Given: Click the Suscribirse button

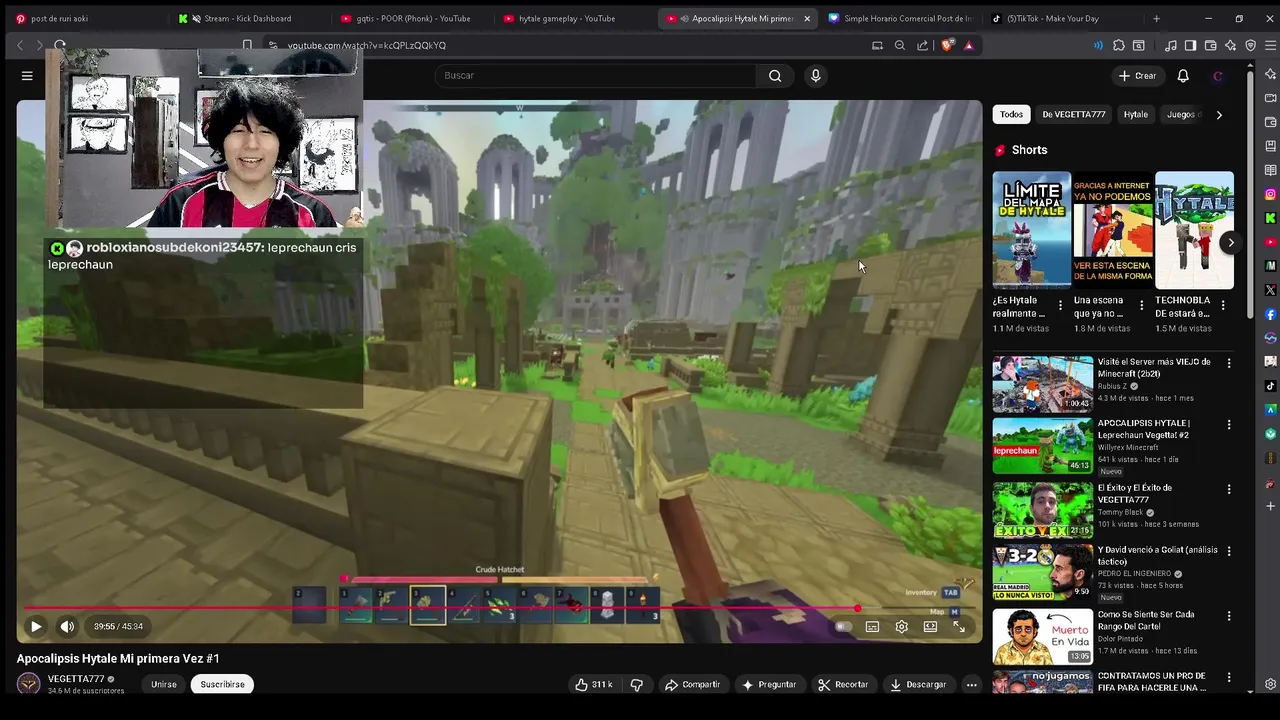Looking at the screenshot, I should [x=222, y=685].
